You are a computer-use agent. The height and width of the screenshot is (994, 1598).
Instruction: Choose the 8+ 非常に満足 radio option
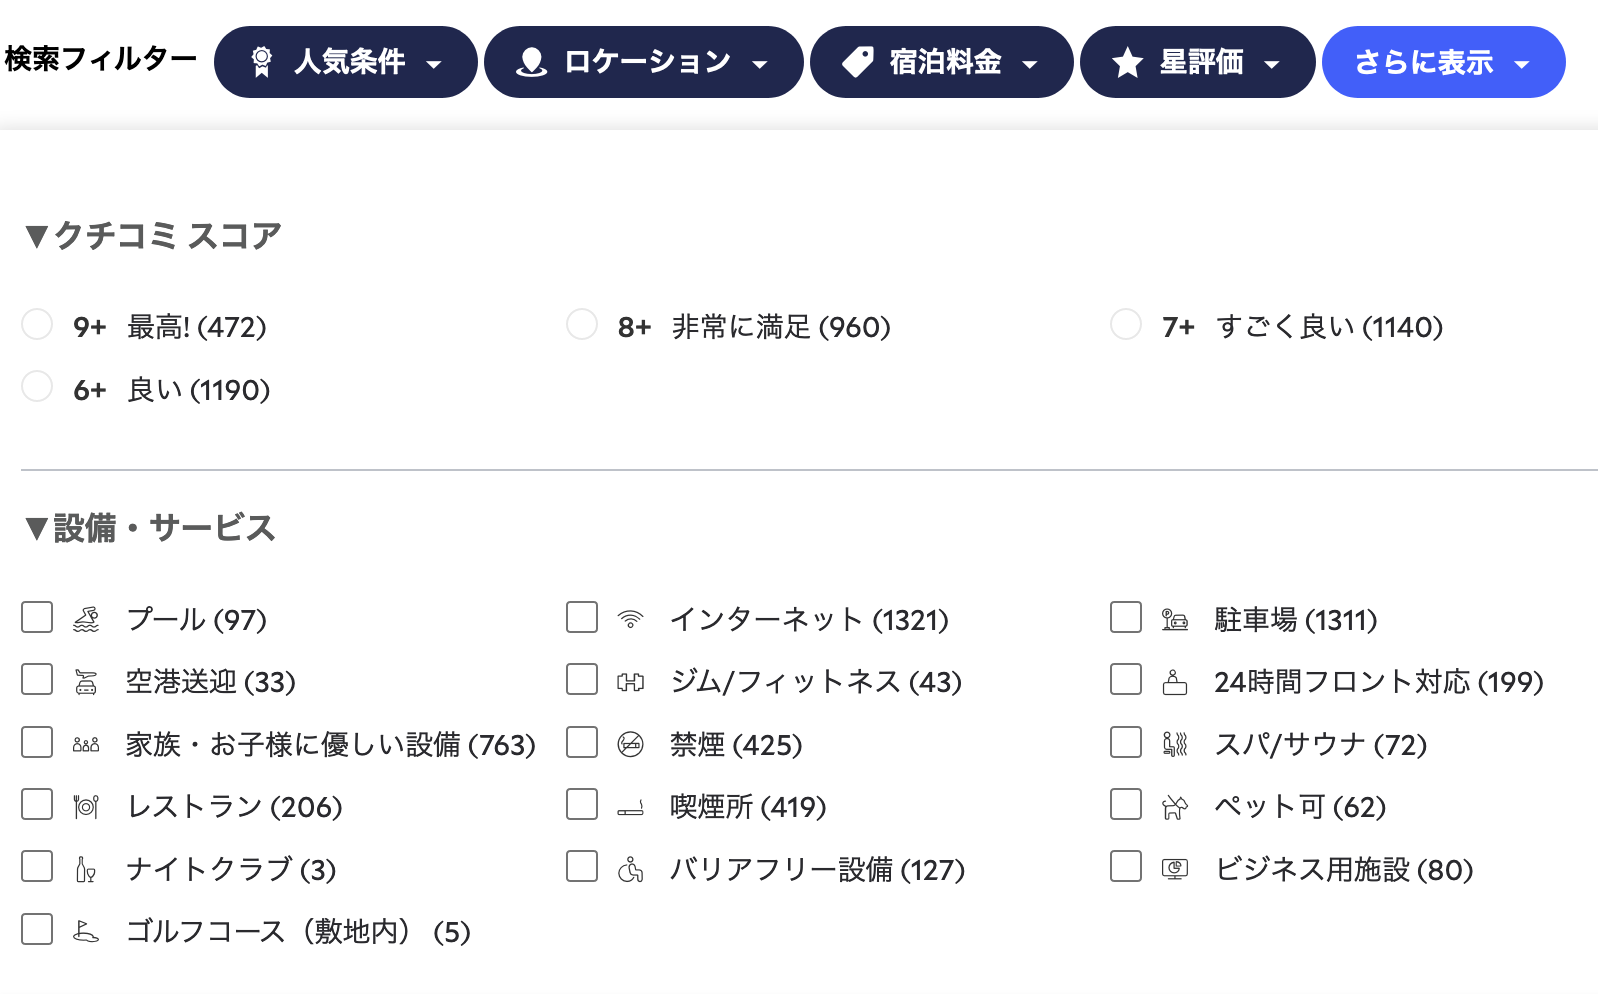[582, 324]
